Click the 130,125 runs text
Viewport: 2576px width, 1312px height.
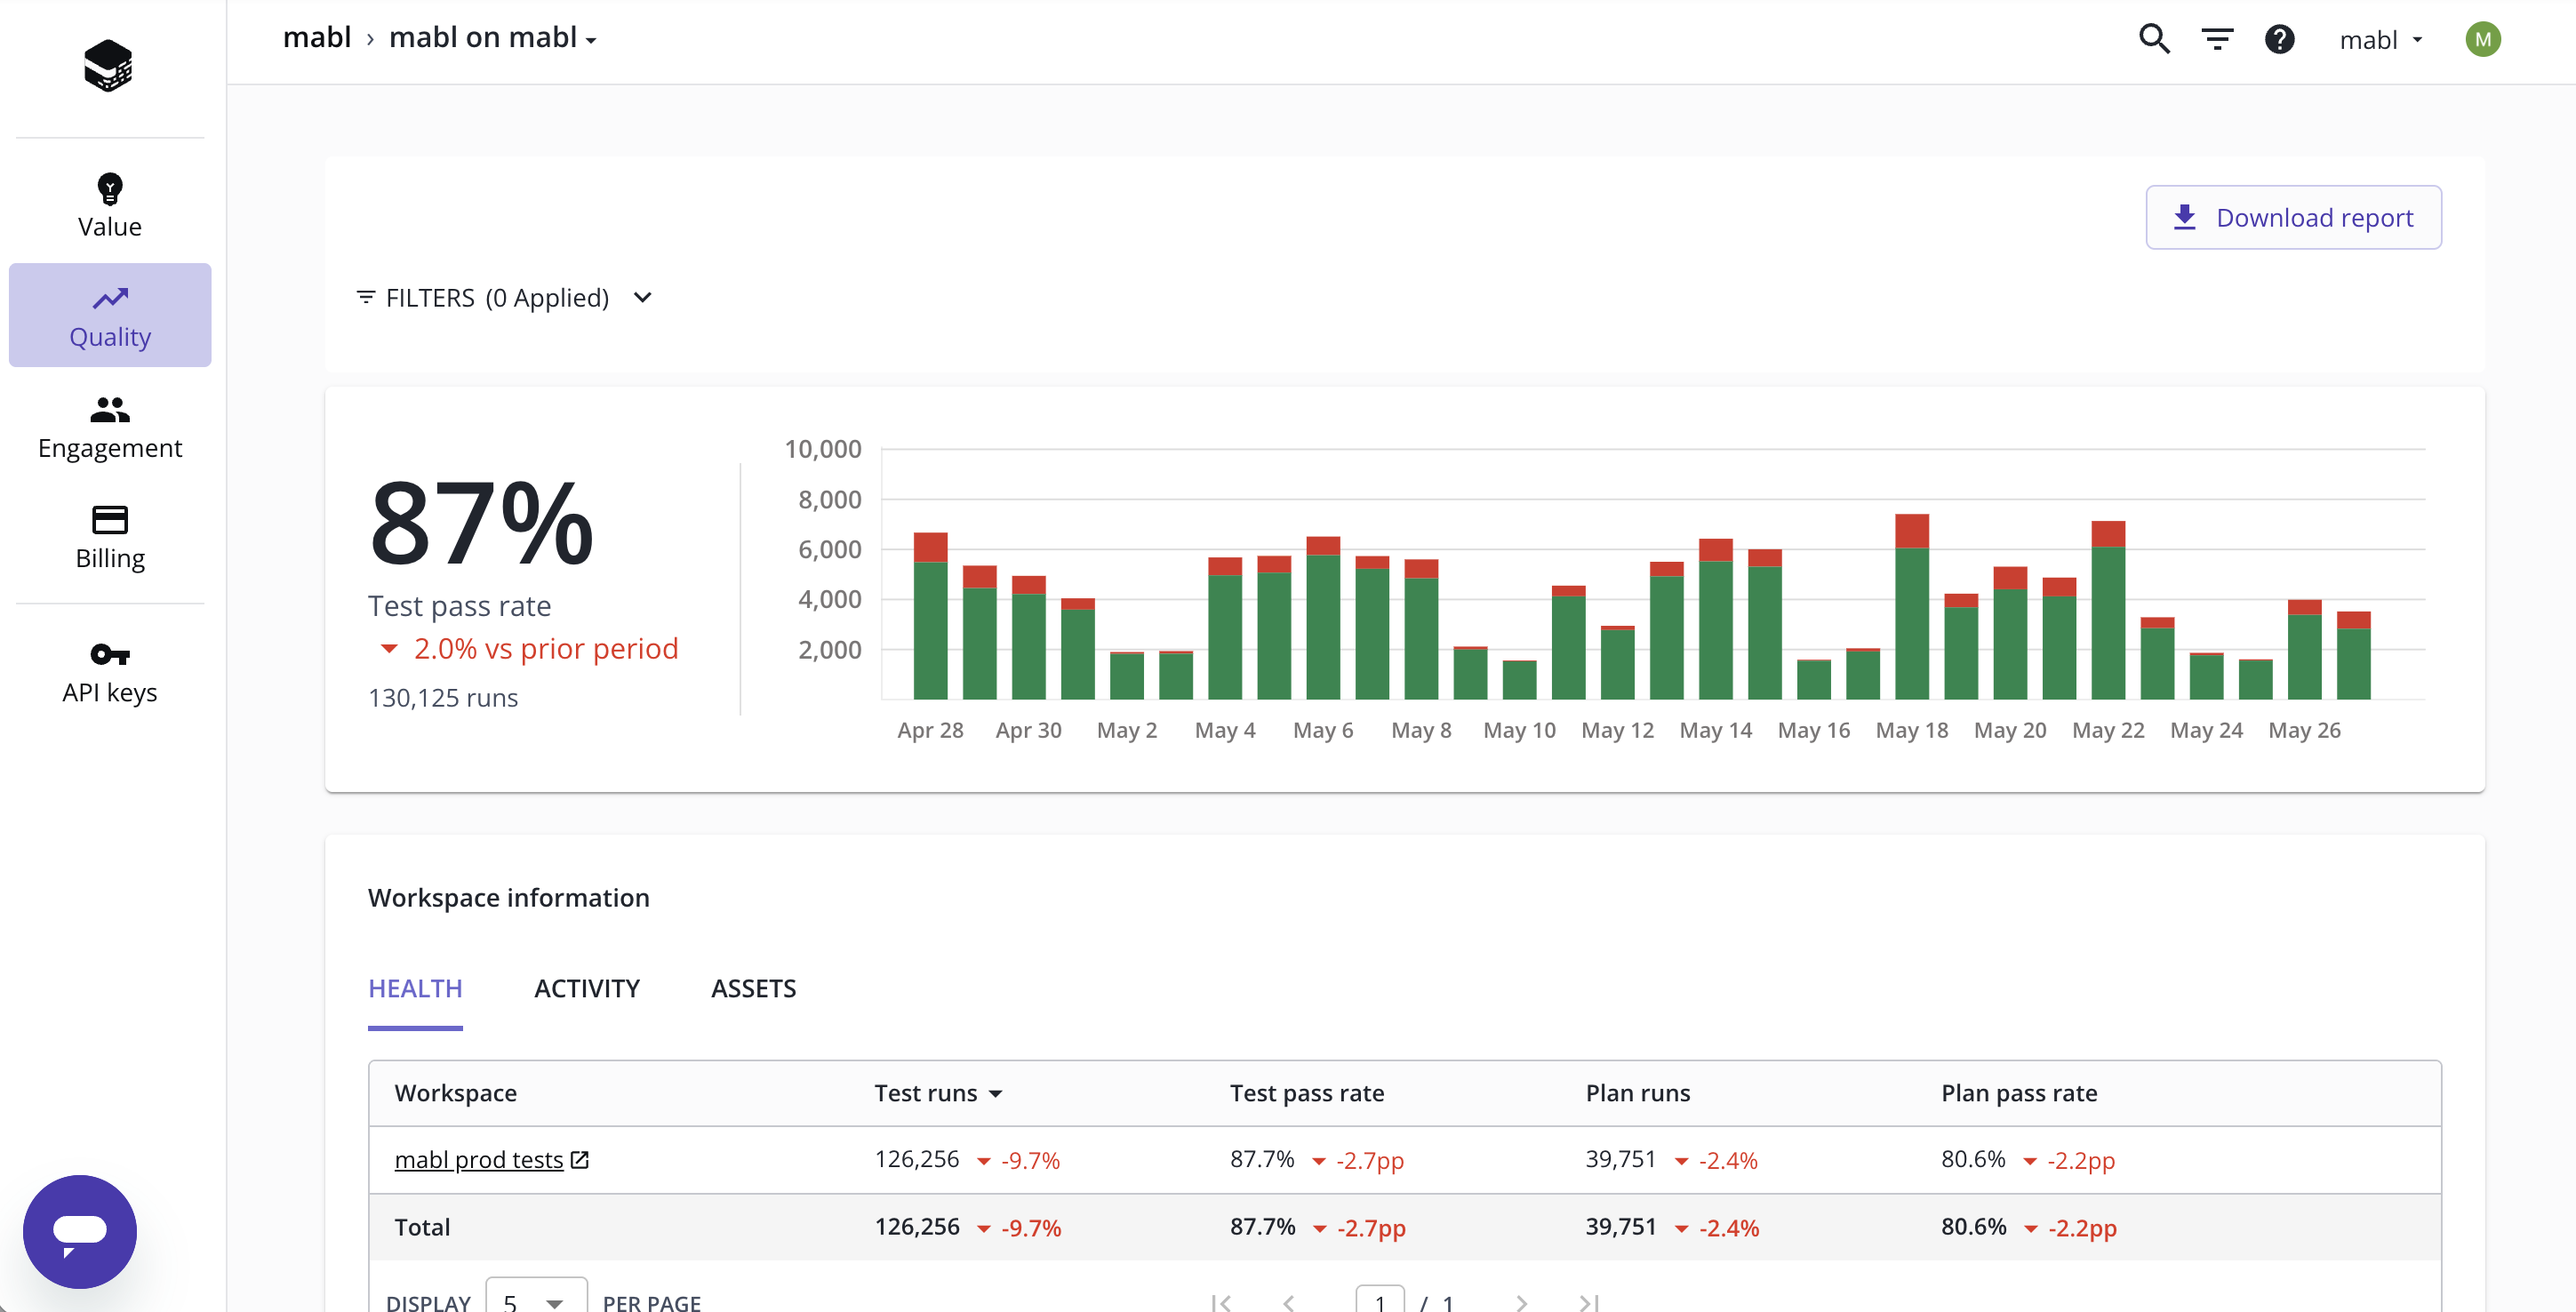tap(442, 697)
